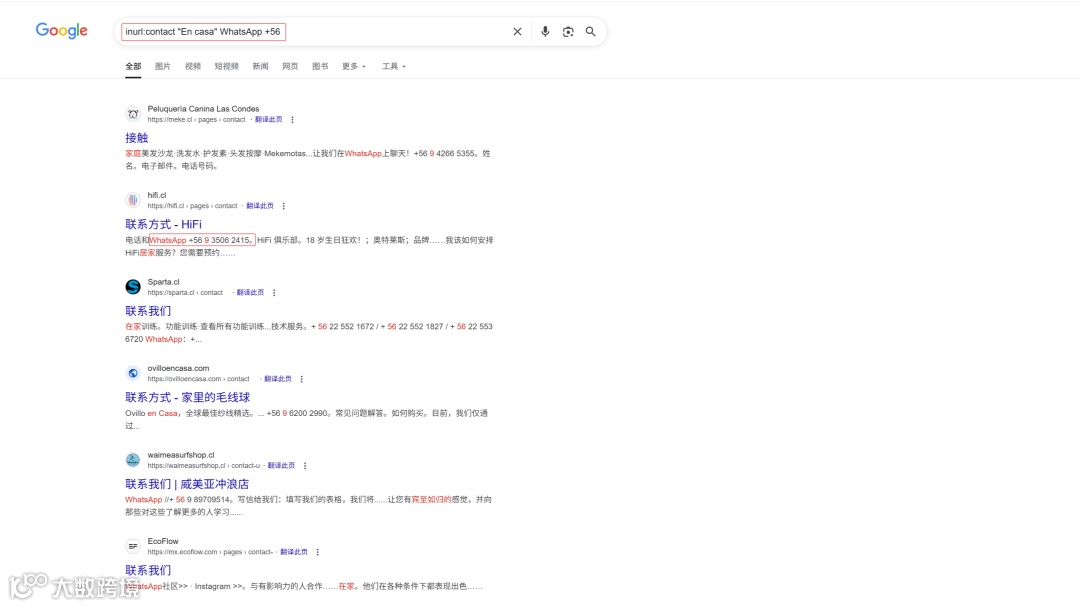Click 翻译此页 for the waimeasurfshop.cl result
Screen dimensions: 1080x607
point(281,466)
